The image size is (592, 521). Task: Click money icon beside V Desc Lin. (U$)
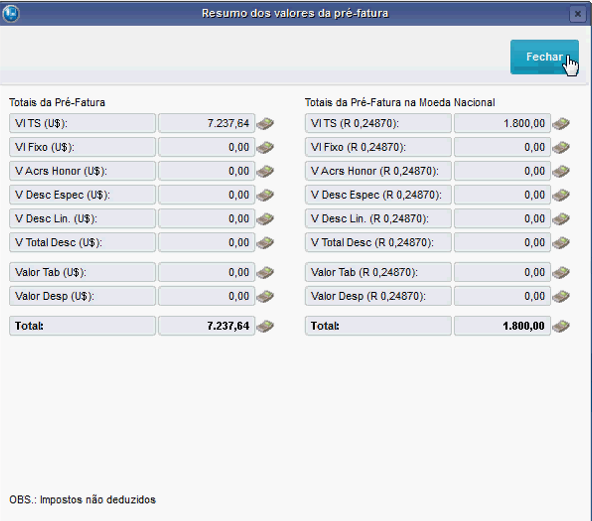pos(265,219)
